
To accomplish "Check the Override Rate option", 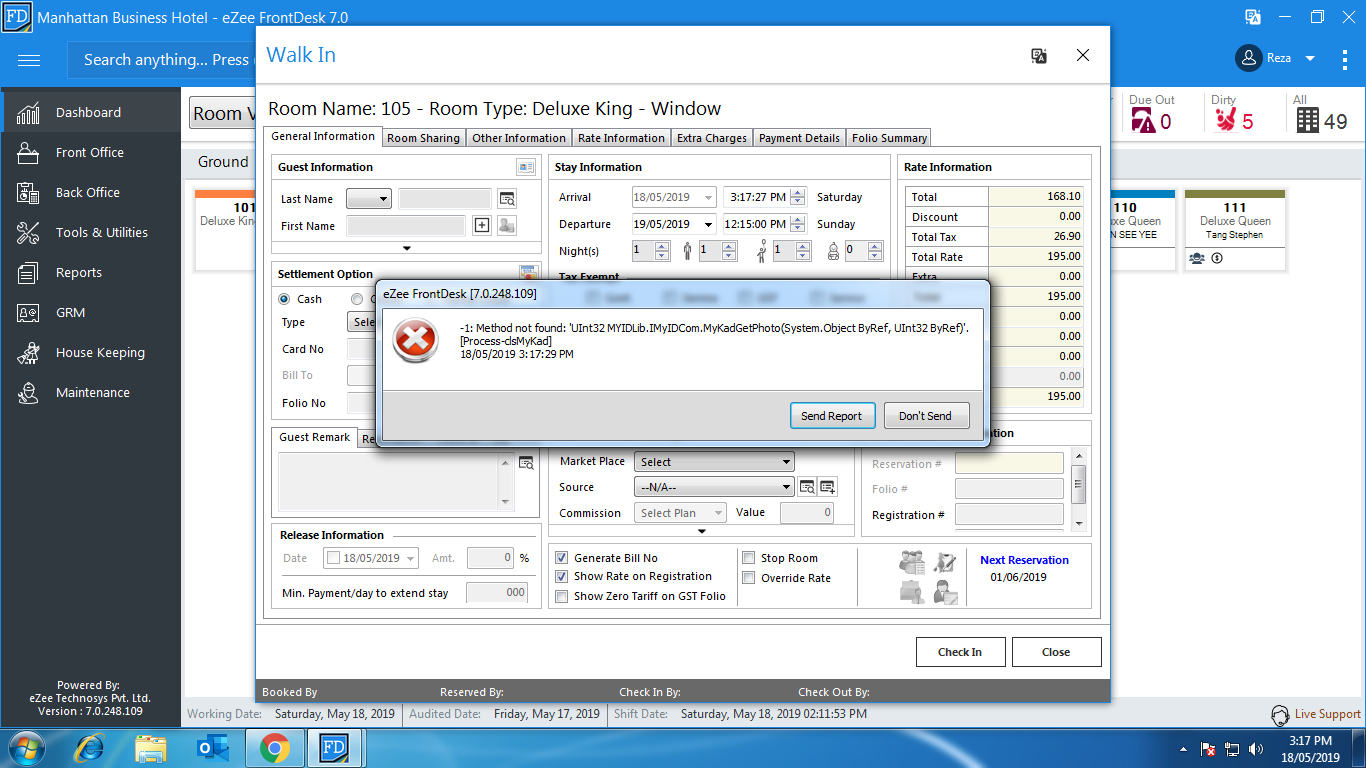I will (749, 578).
